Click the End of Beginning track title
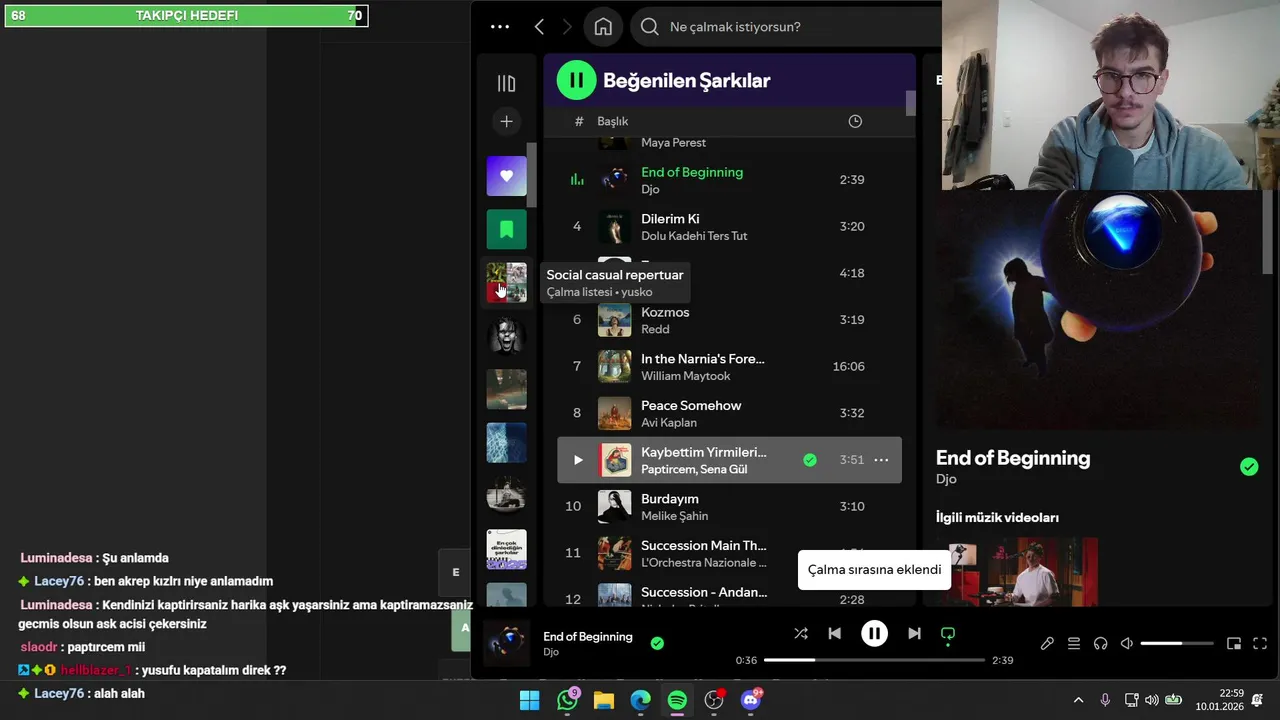This screenshot has width=1280, height=720. coord(692,172)
